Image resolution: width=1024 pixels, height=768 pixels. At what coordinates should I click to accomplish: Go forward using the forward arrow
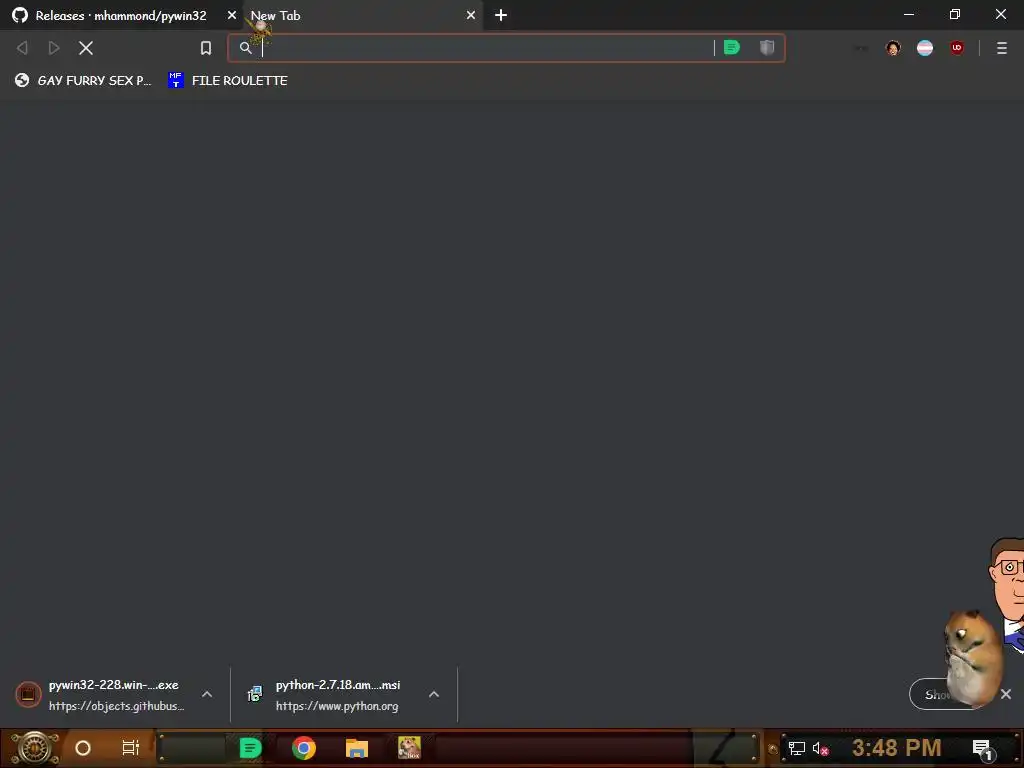point(54,48)
